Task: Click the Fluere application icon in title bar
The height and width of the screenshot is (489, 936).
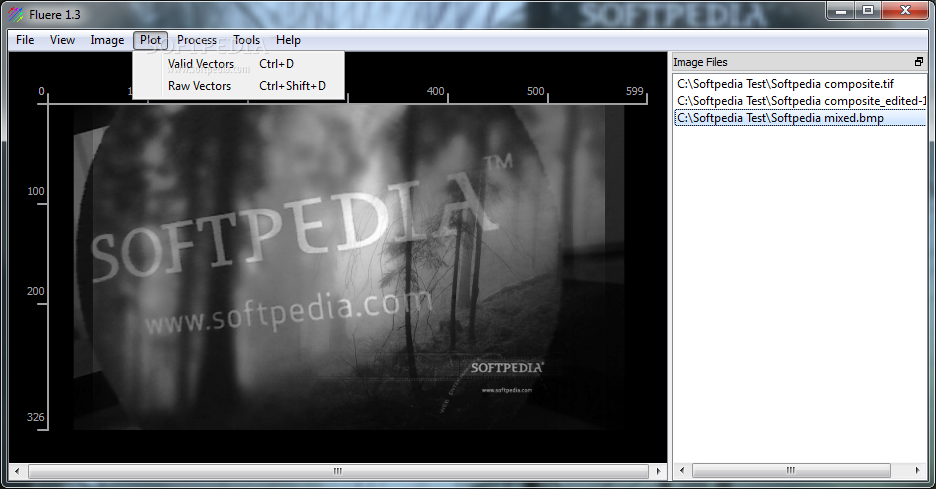Action: point(16,14)
